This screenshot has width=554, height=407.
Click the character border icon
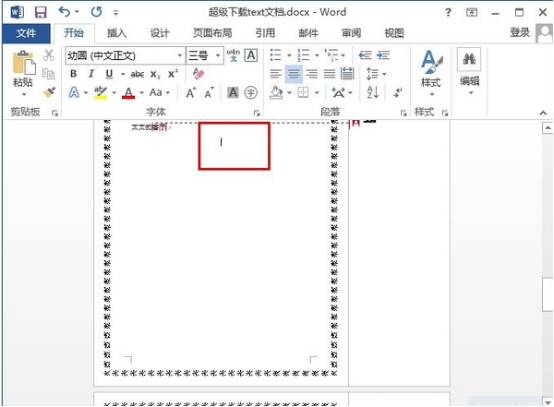click(251, 55)
